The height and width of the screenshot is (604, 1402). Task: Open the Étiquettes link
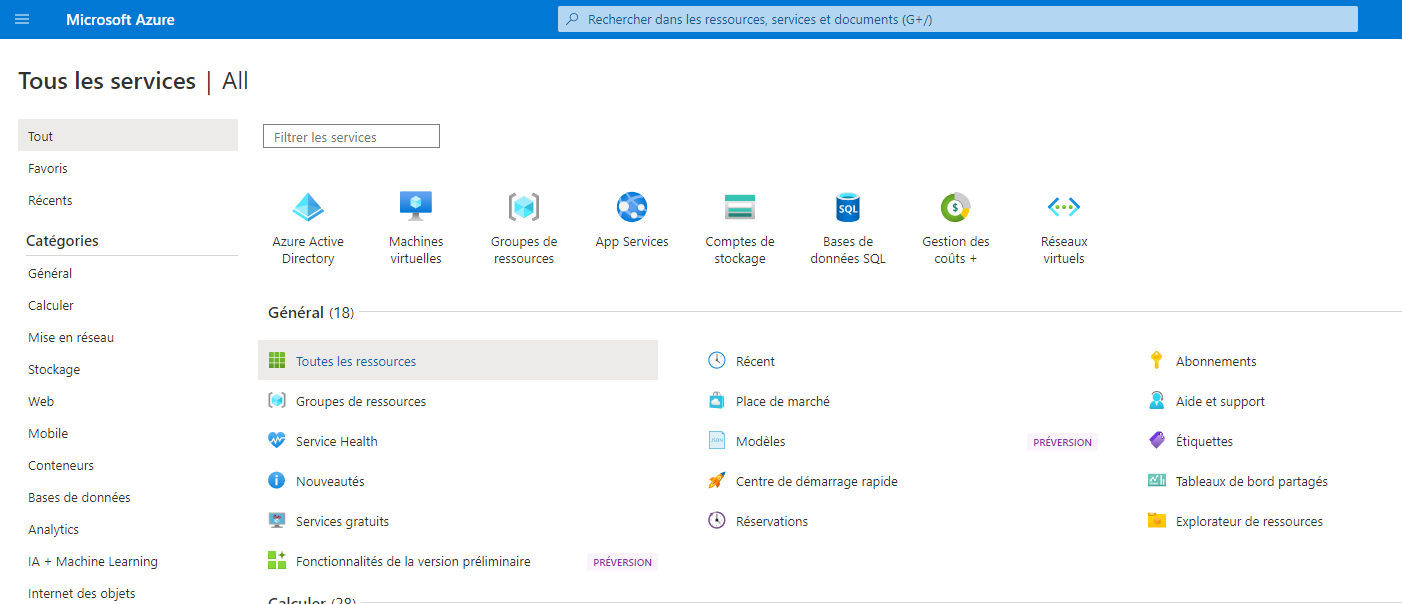pyautogui.click(x=1204, y=441)
